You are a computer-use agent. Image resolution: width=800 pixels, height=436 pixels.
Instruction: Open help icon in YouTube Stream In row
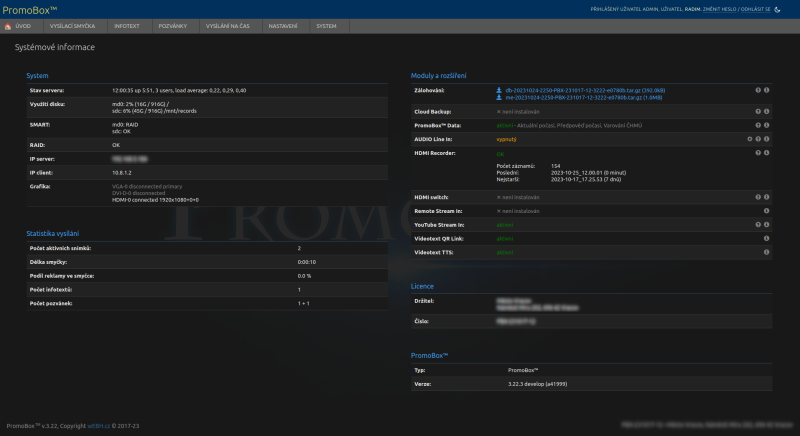pos(757,225)
